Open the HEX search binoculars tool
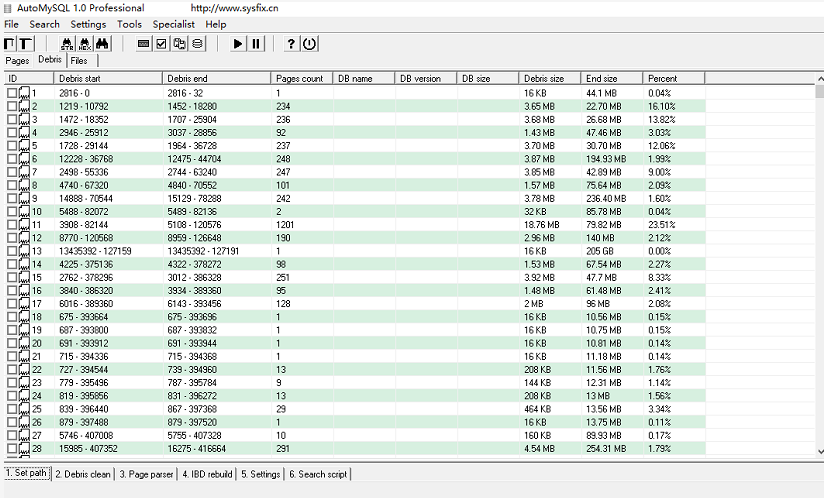 click(x=85, y=44)
